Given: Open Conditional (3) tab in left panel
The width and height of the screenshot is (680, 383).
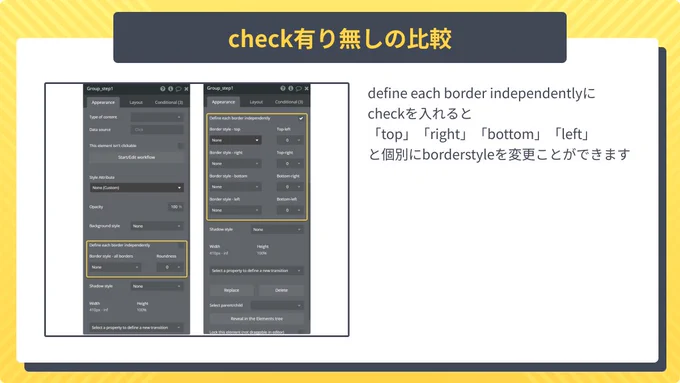Looking at the screenshot, I should (169, 102).
